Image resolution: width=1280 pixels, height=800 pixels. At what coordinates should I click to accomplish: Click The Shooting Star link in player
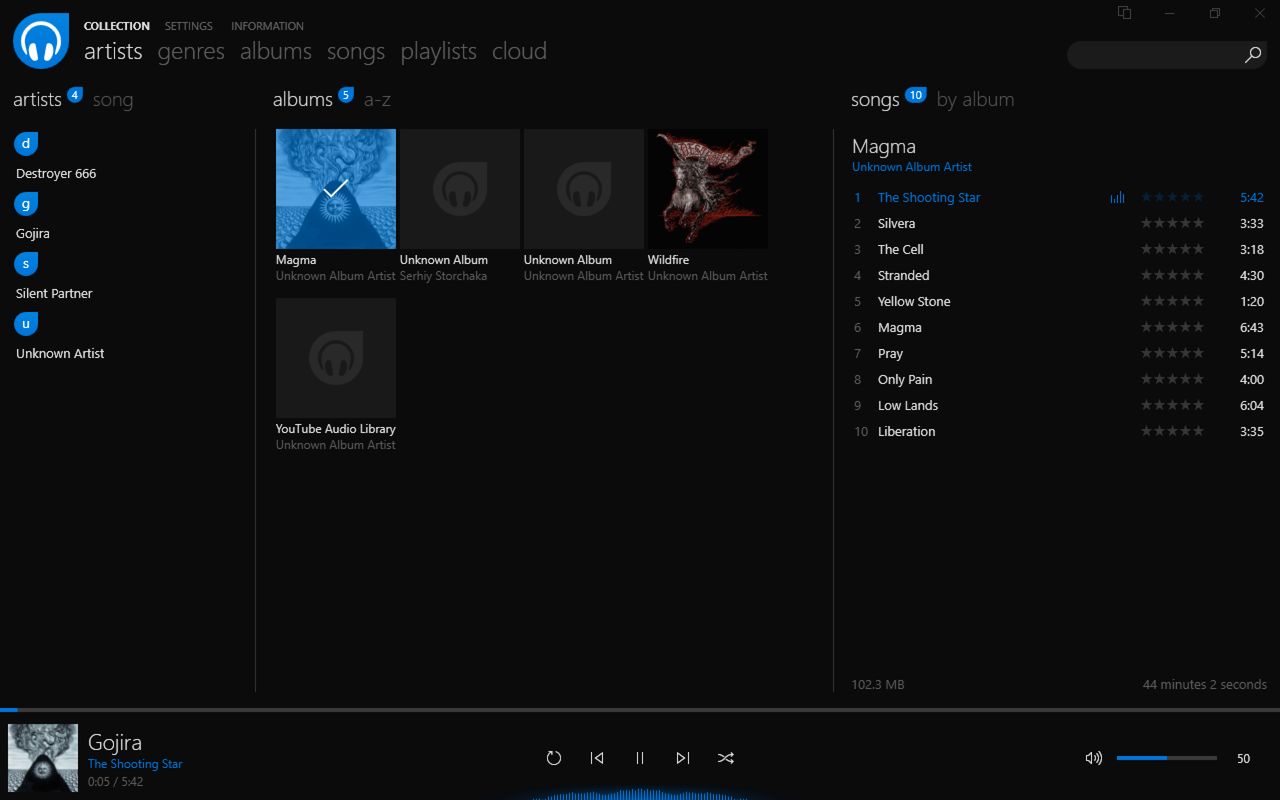click(x=135, y=764)
